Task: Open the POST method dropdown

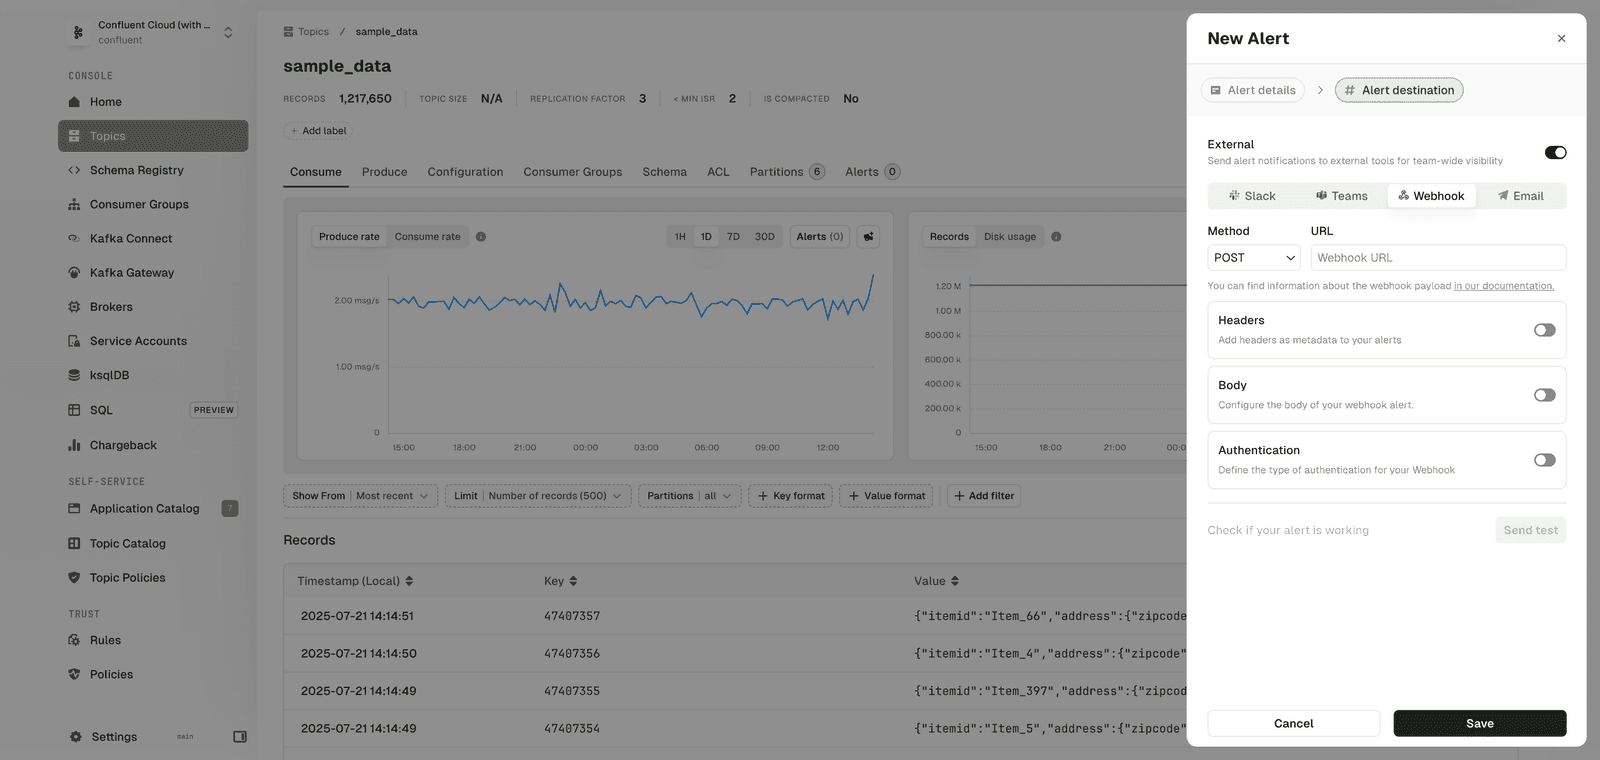Action: [x=1253, y=258]
